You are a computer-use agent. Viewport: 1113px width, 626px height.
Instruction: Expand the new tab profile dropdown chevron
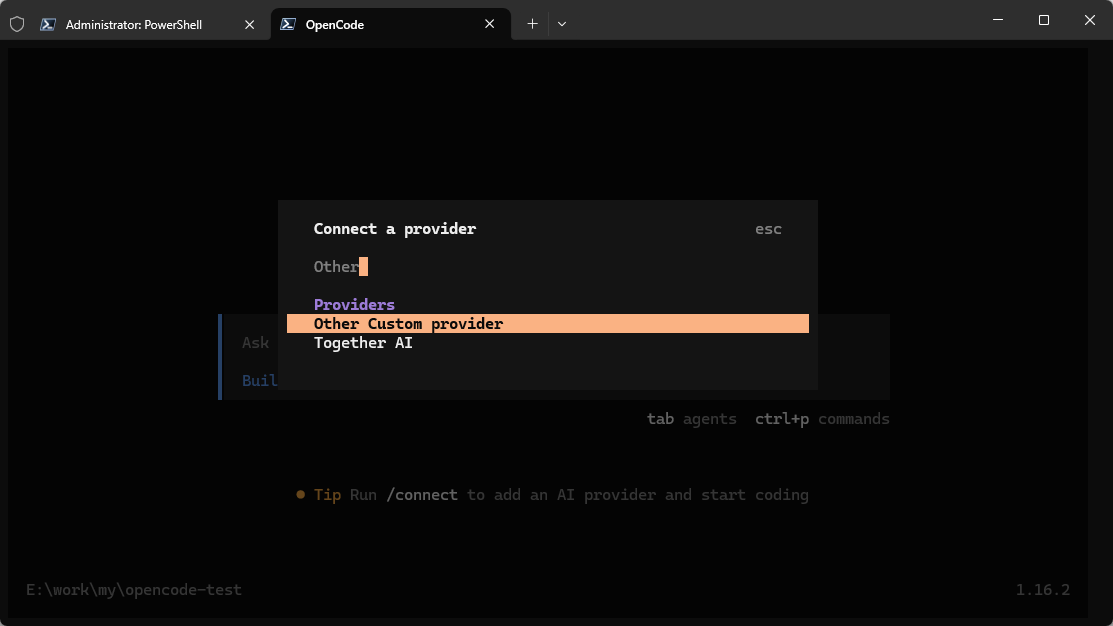(561, 24)
